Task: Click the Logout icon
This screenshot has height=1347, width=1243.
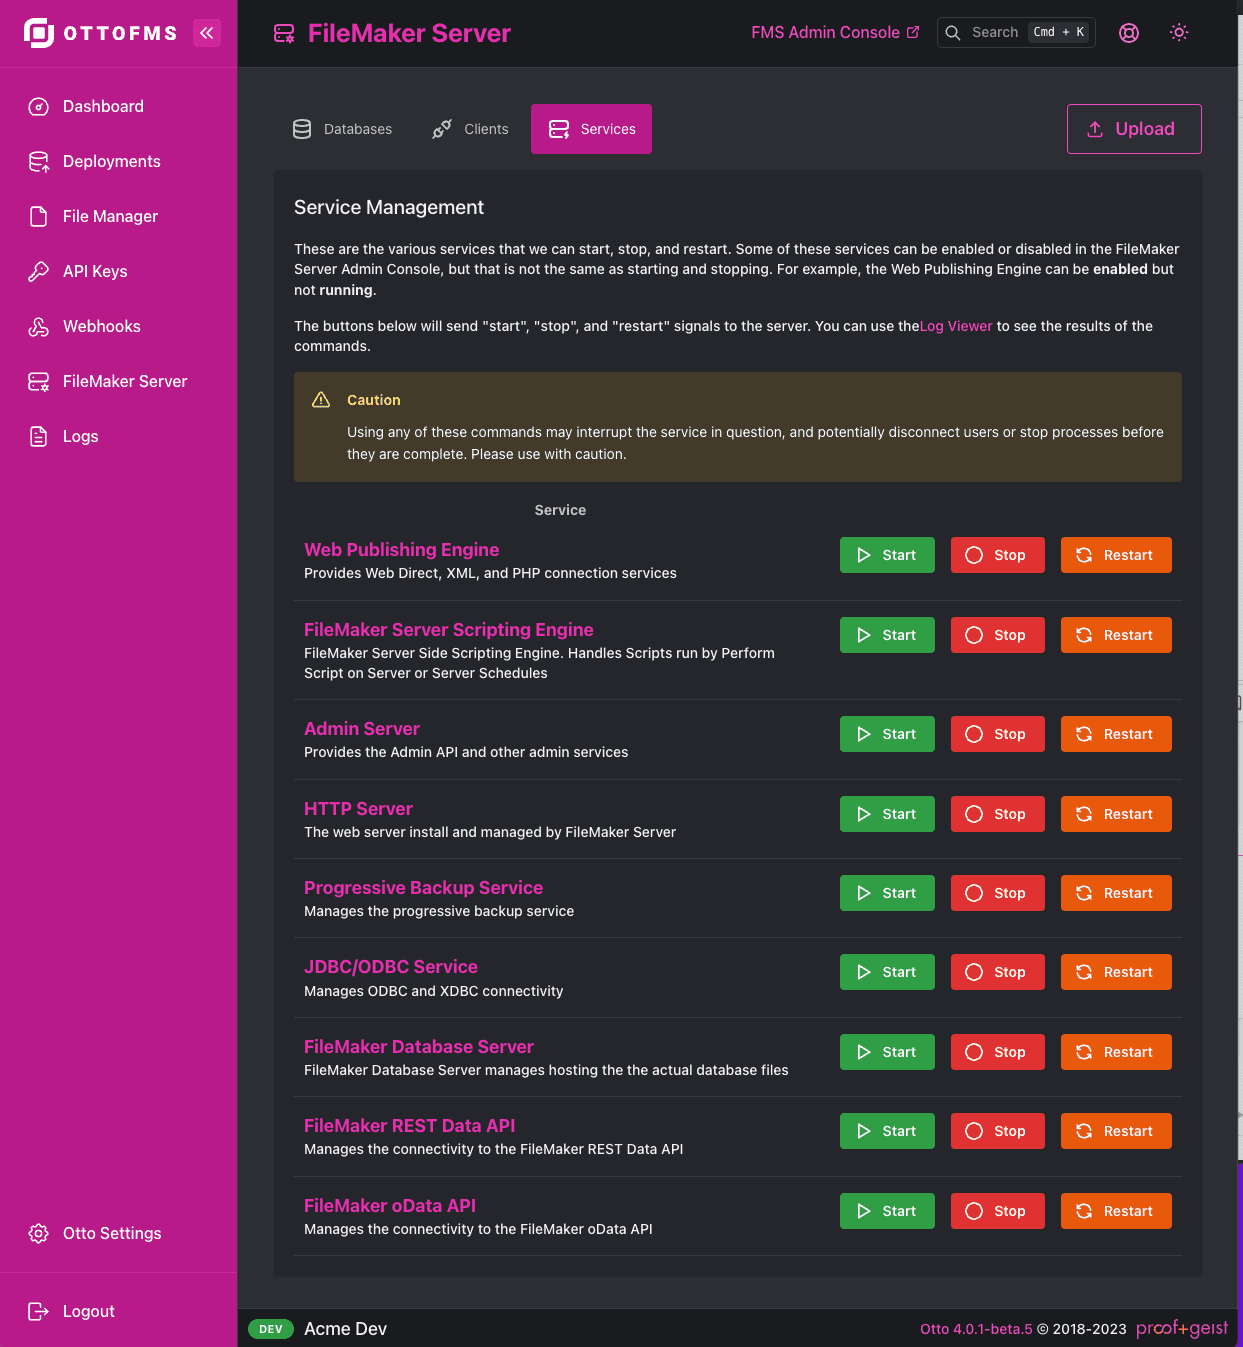Action: [39, 1312]
